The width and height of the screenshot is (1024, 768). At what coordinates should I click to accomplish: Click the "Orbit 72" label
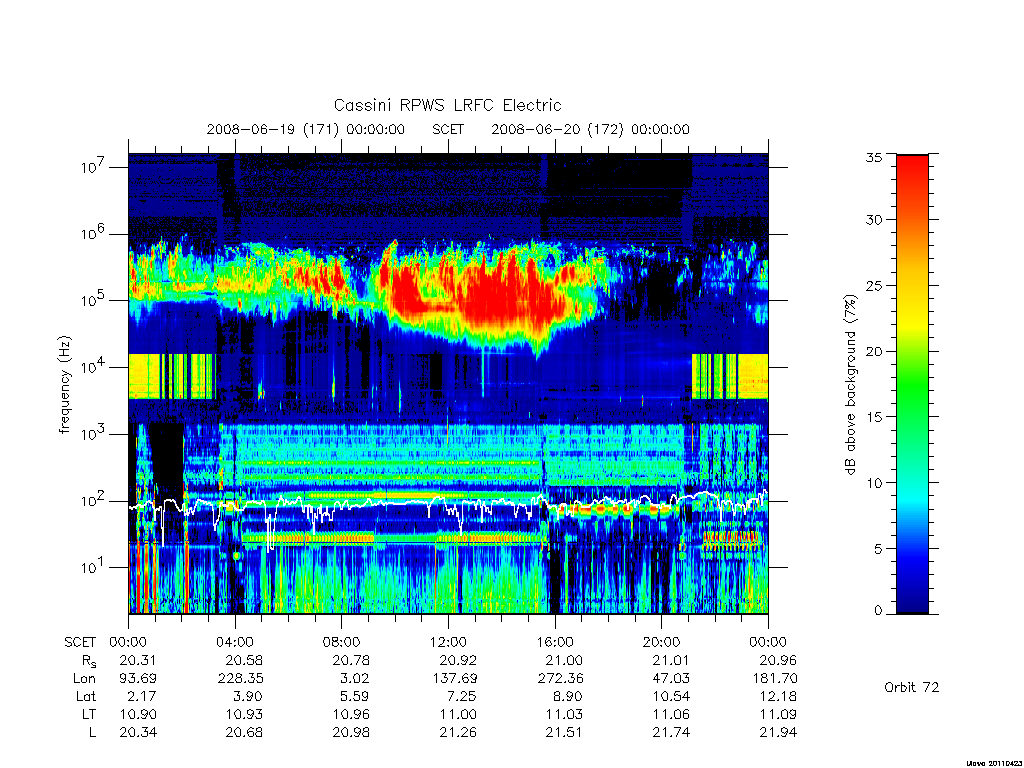[912, 687]
